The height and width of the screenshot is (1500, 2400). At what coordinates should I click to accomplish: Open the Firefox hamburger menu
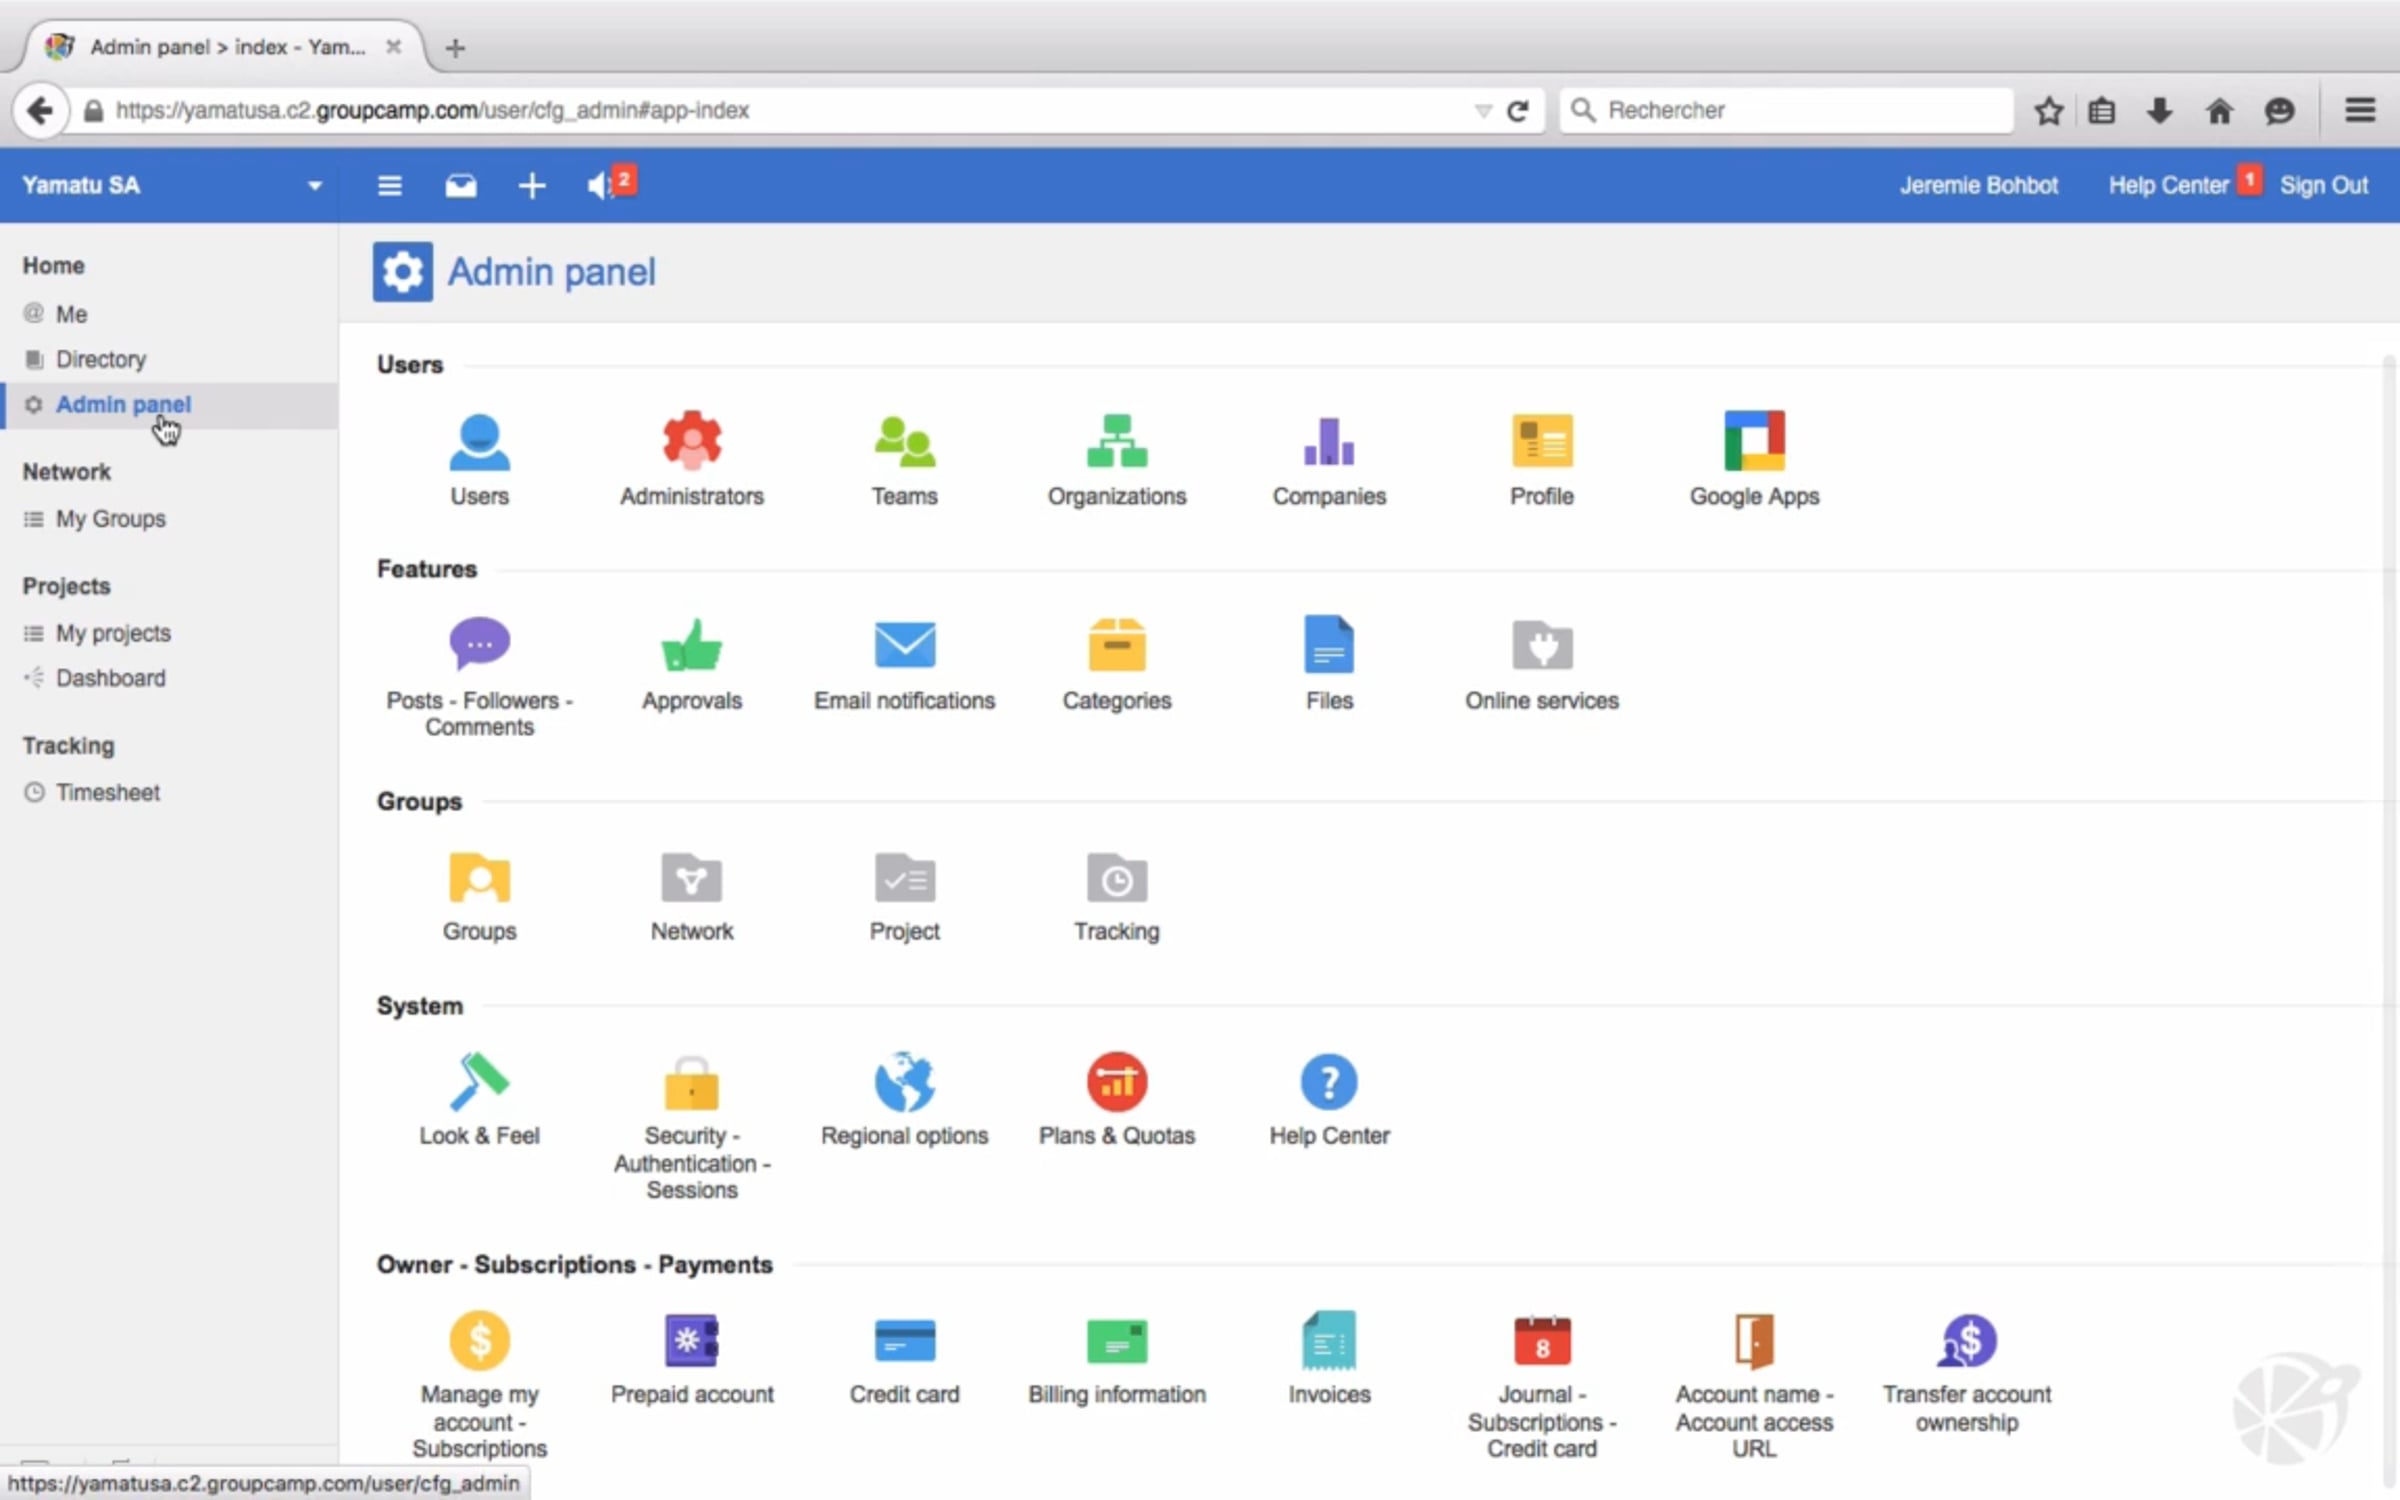2360,110
